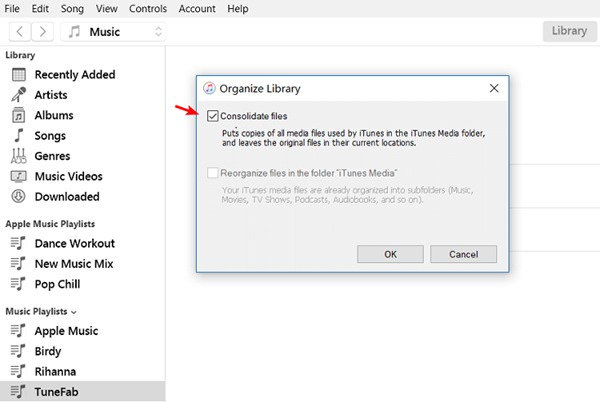Open the Account menu
This screenshot has width=600, height=402.
[x=197, y=9]
